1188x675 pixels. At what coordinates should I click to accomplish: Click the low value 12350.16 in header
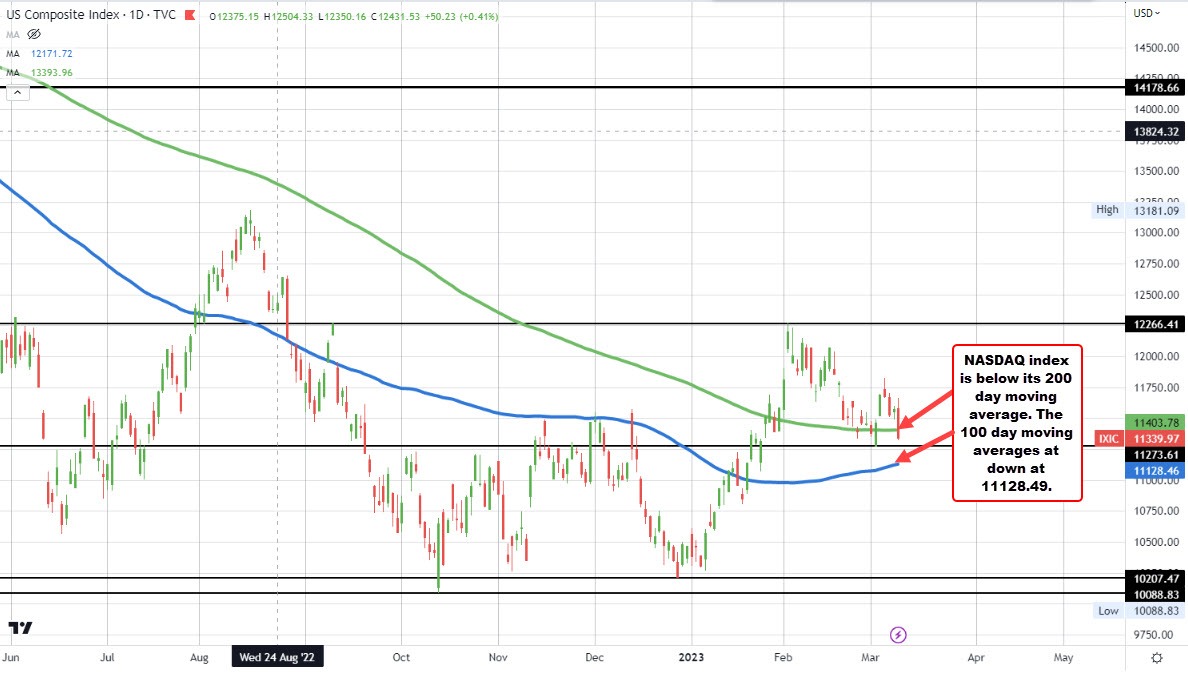coord(345,16)
